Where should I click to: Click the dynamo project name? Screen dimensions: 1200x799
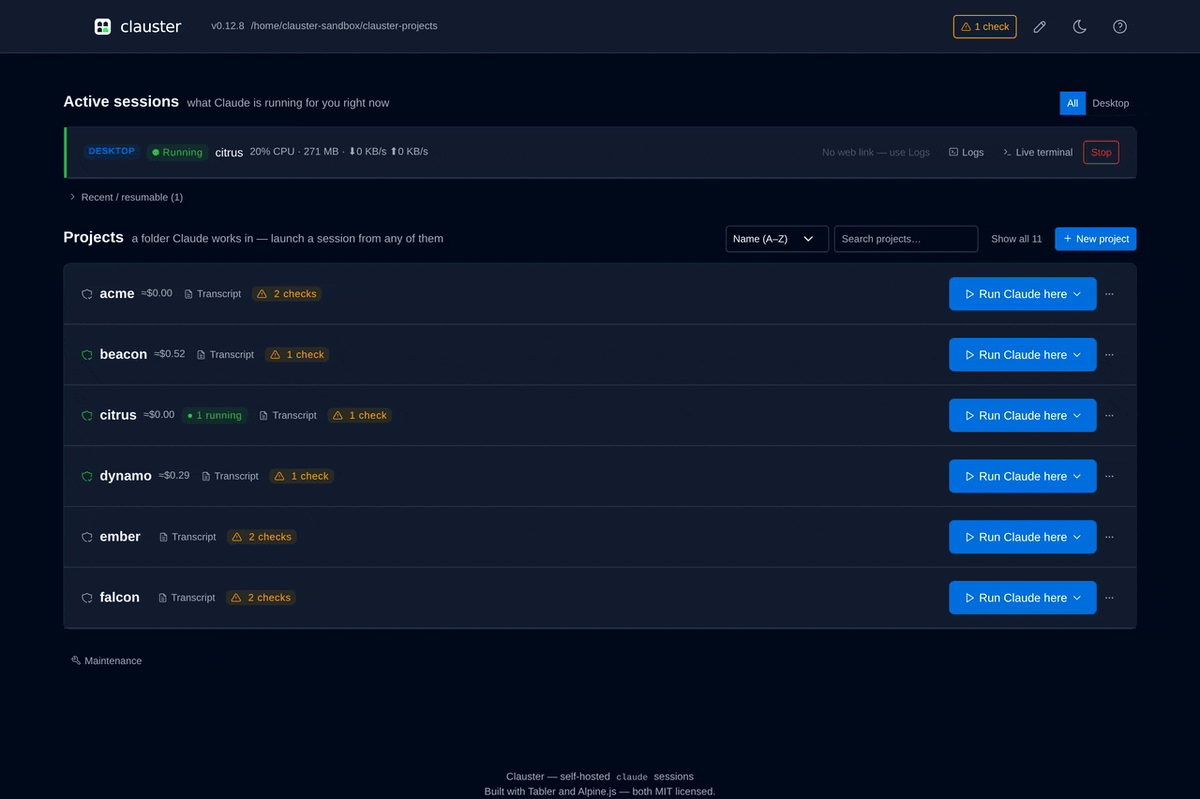[126, 476]
